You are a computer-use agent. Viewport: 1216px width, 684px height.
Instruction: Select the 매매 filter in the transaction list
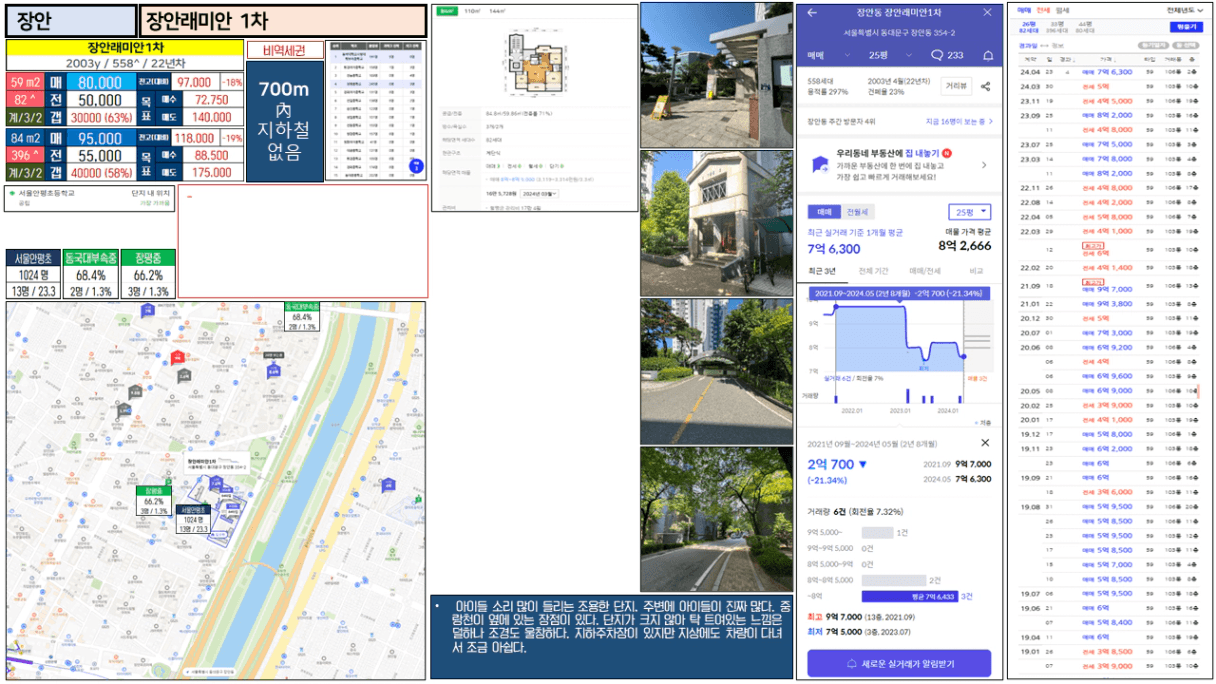[1024, 9]
